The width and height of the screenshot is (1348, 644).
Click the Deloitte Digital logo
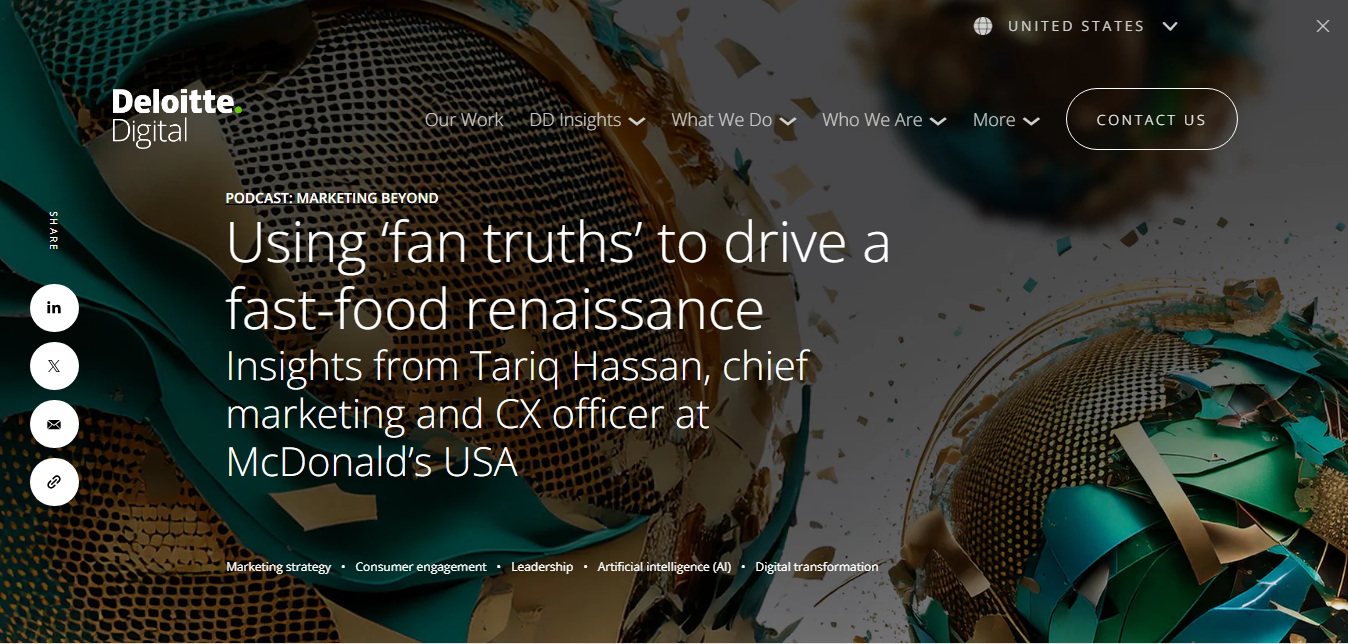click(x=177, y=117)
